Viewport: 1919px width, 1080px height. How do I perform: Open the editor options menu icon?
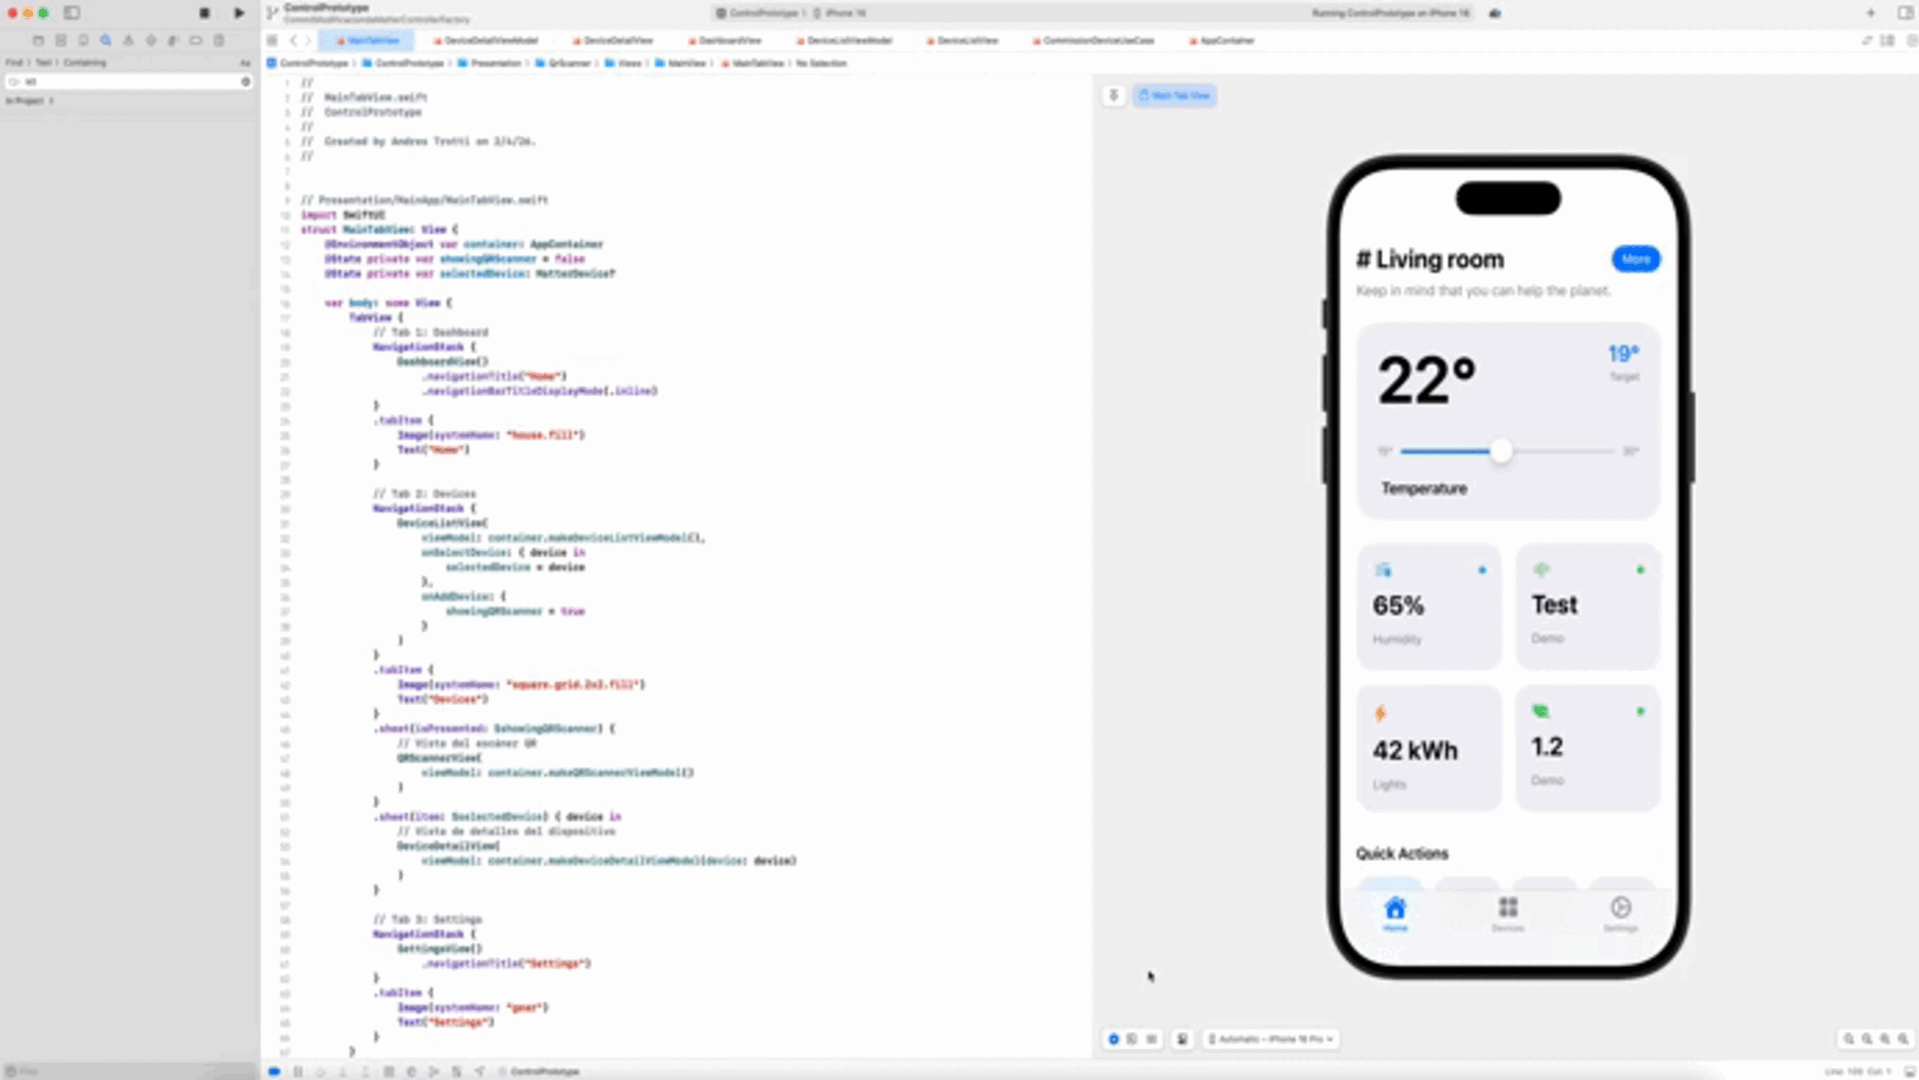point(1888,41)
